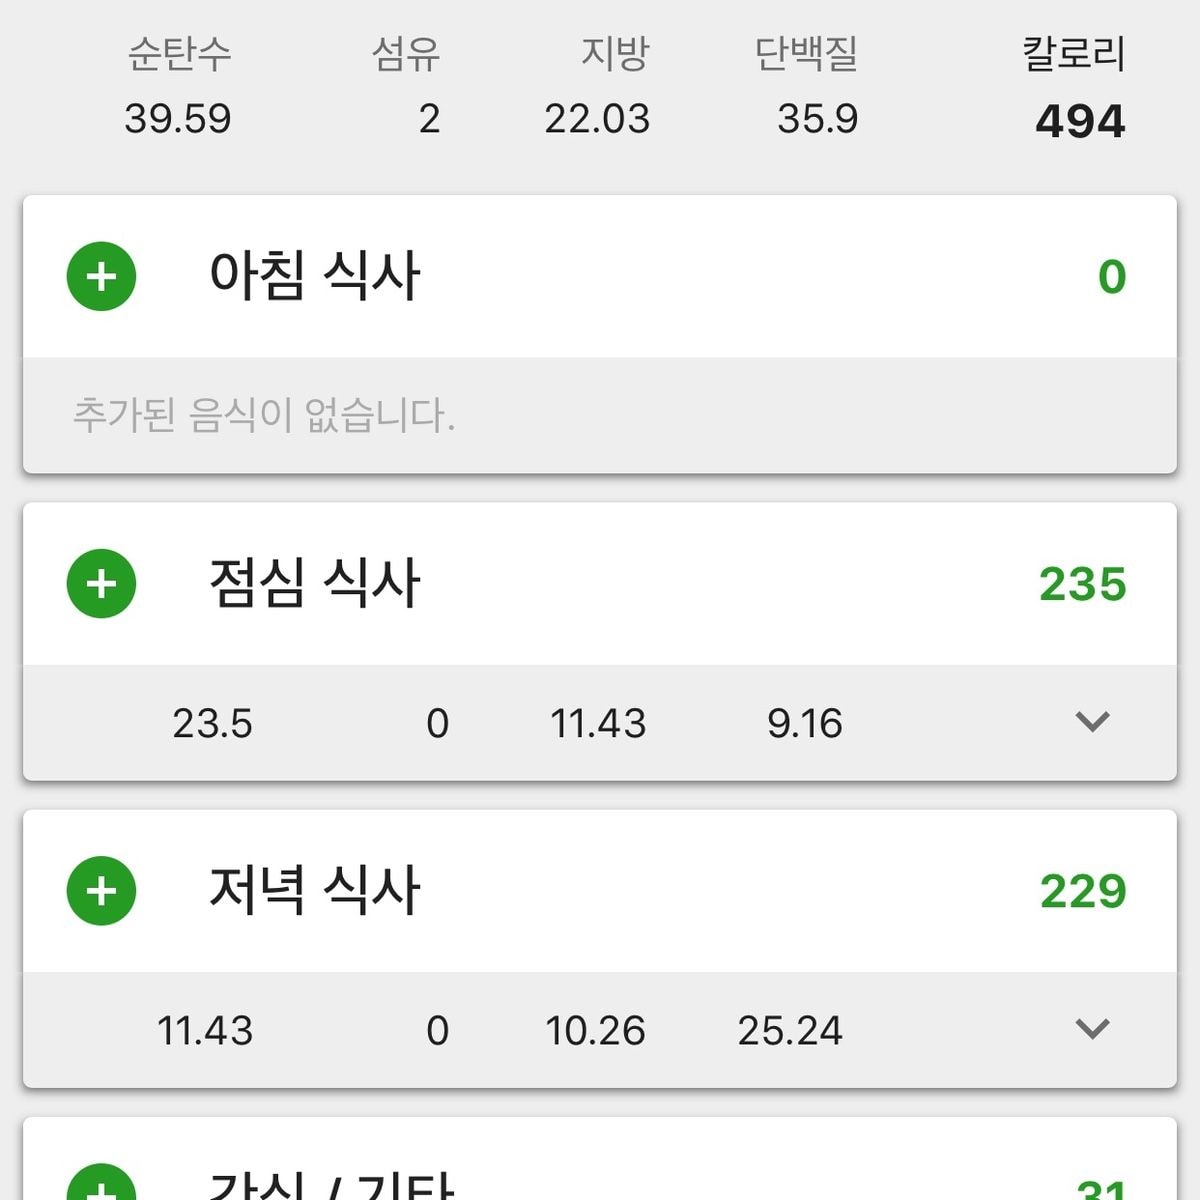Expand the 점심 식사 details chevron
This screenshot has width=1200, height=1200.
[x=1092, y=722]
